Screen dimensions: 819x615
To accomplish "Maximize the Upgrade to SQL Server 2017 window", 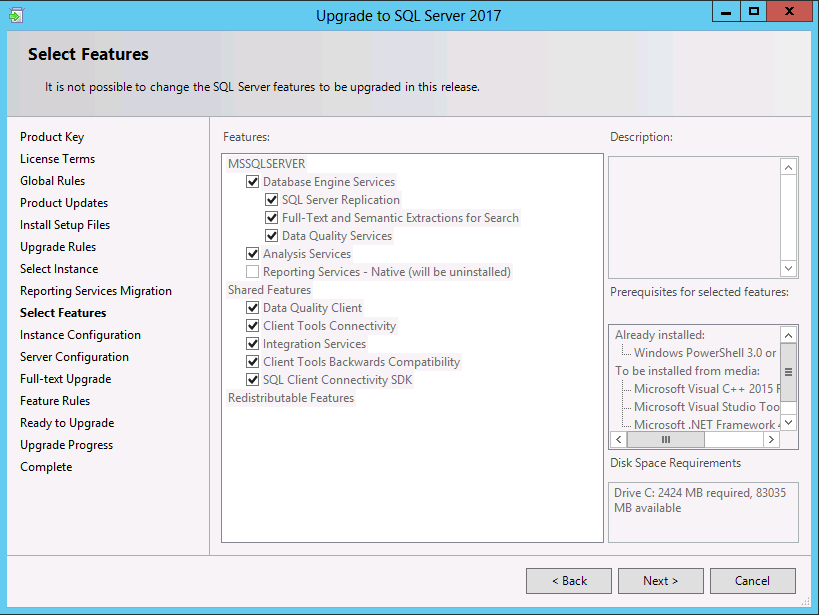I will [x=754, y=11].
